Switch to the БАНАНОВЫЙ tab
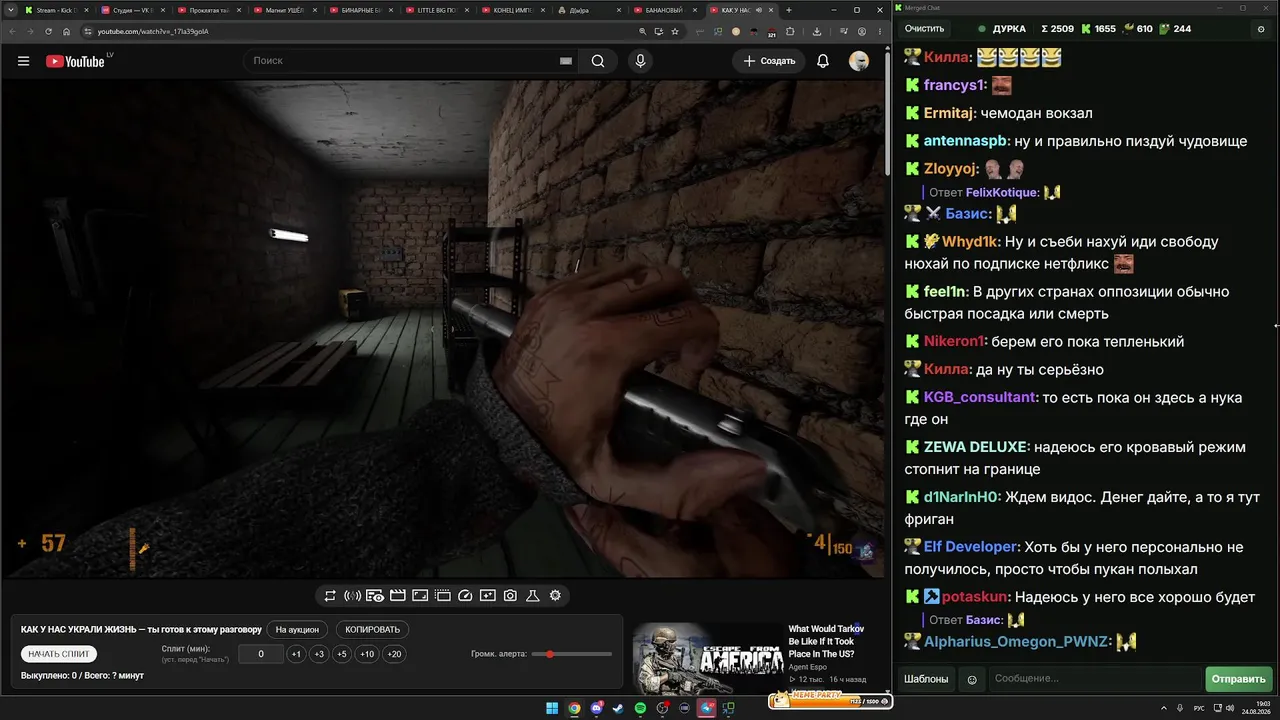1280x720 pixels. (x=666, y=10)
